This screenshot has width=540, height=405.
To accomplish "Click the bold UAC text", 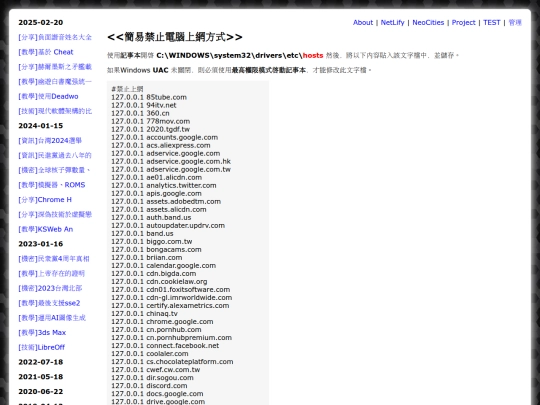I will [x=160, y=70].
